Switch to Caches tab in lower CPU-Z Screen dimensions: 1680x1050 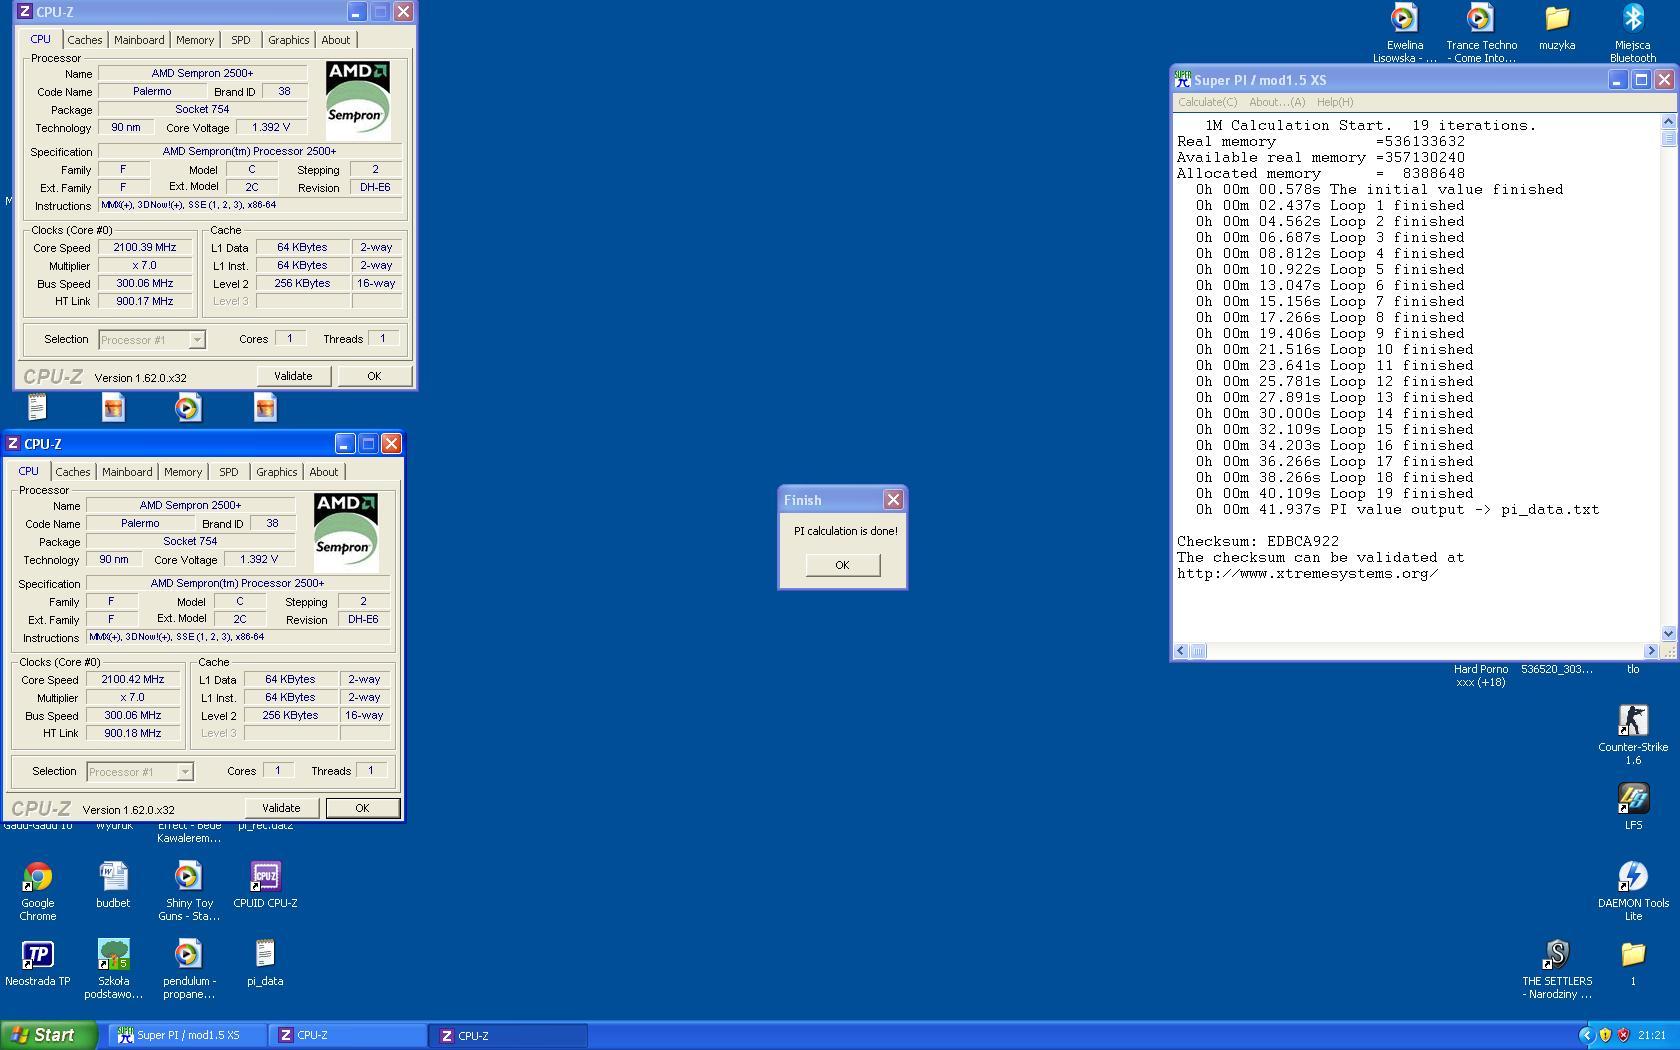pos(72,472)
